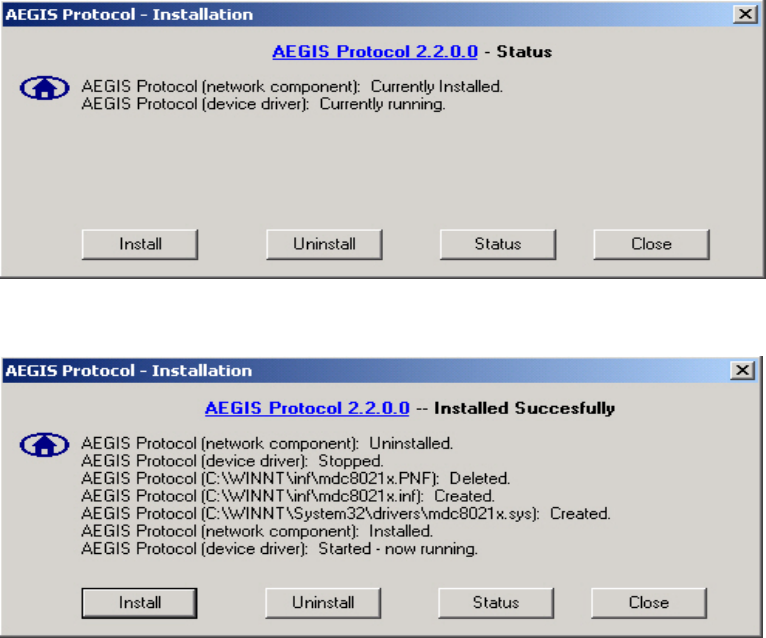
Task: Select the mdc8021x.sys 'Created.' line
Action: pos(346,514)
